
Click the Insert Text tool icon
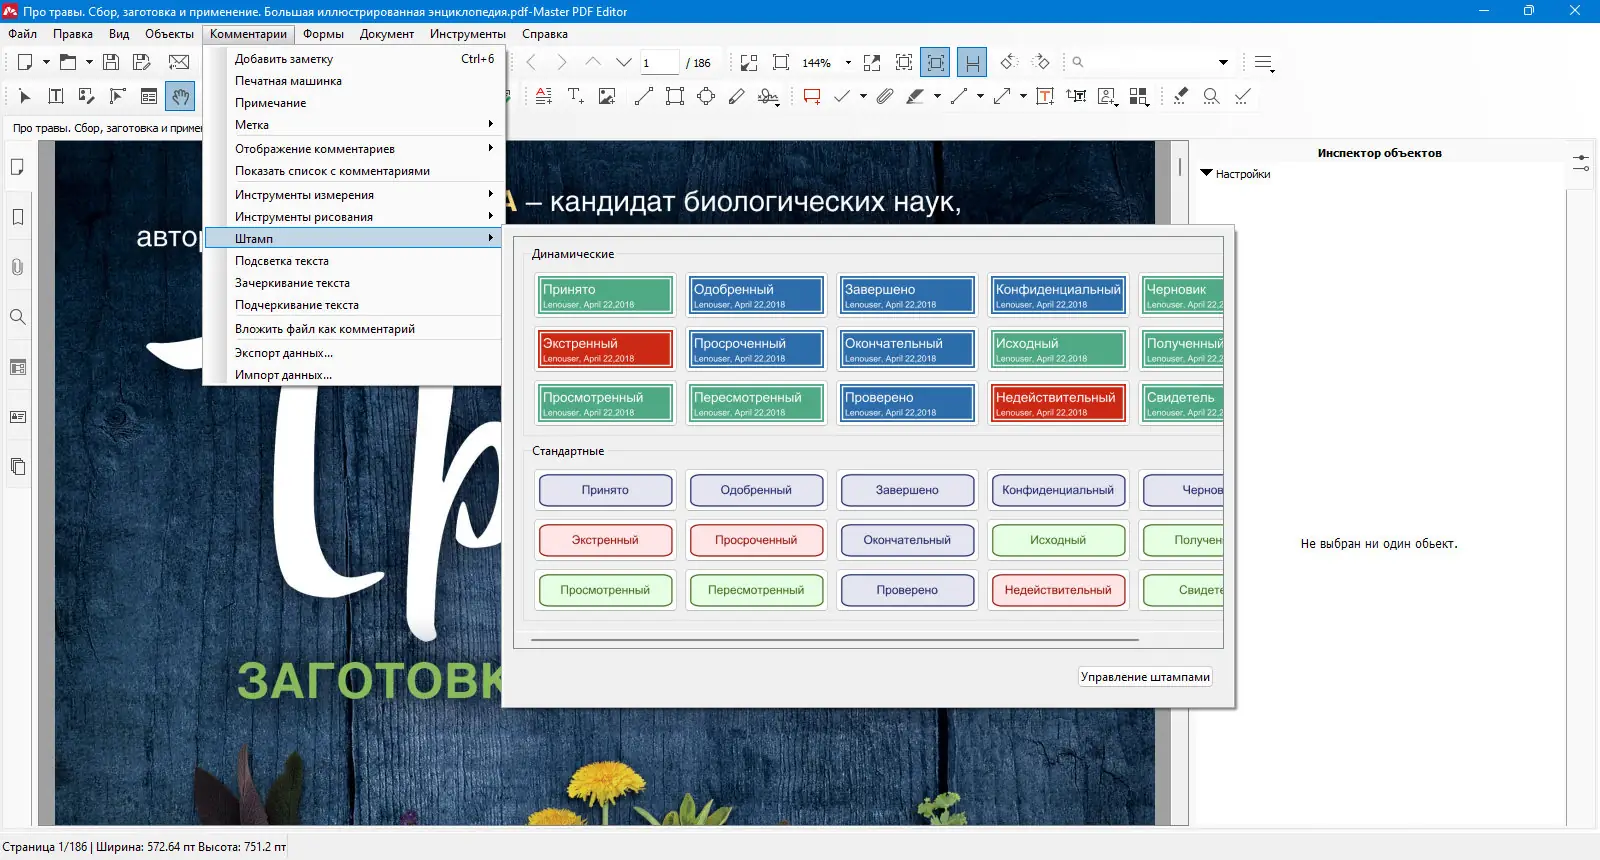[x=576, y=96]
